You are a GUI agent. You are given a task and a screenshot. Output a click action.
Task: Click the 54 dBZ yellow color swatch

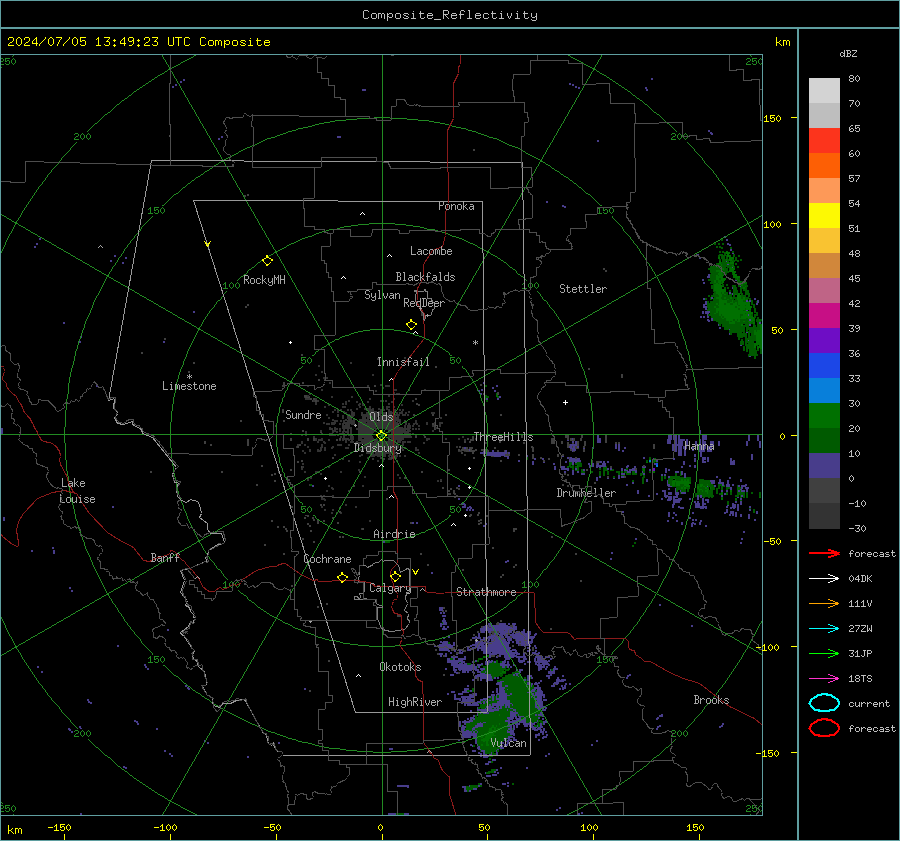pos(824,215)
